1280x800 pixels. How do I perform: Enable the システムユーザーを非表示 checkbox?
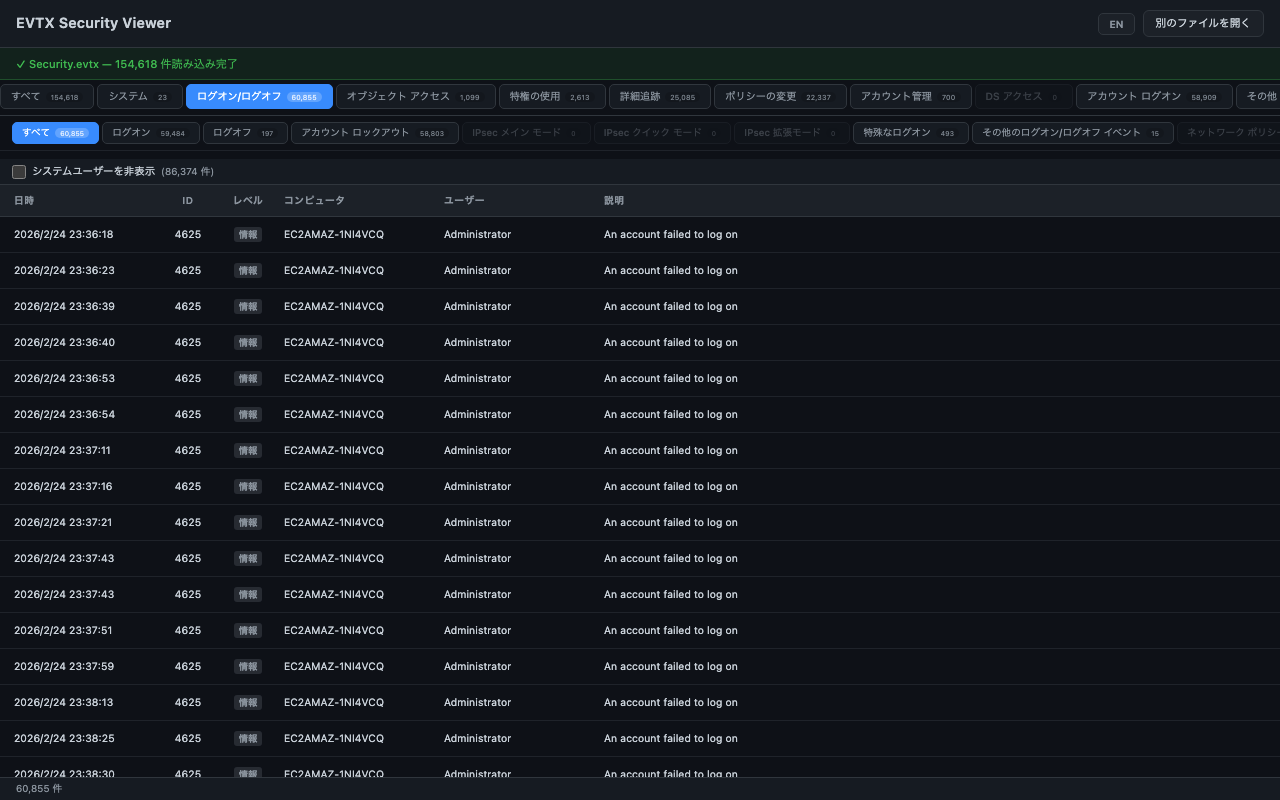click(19, 172)
